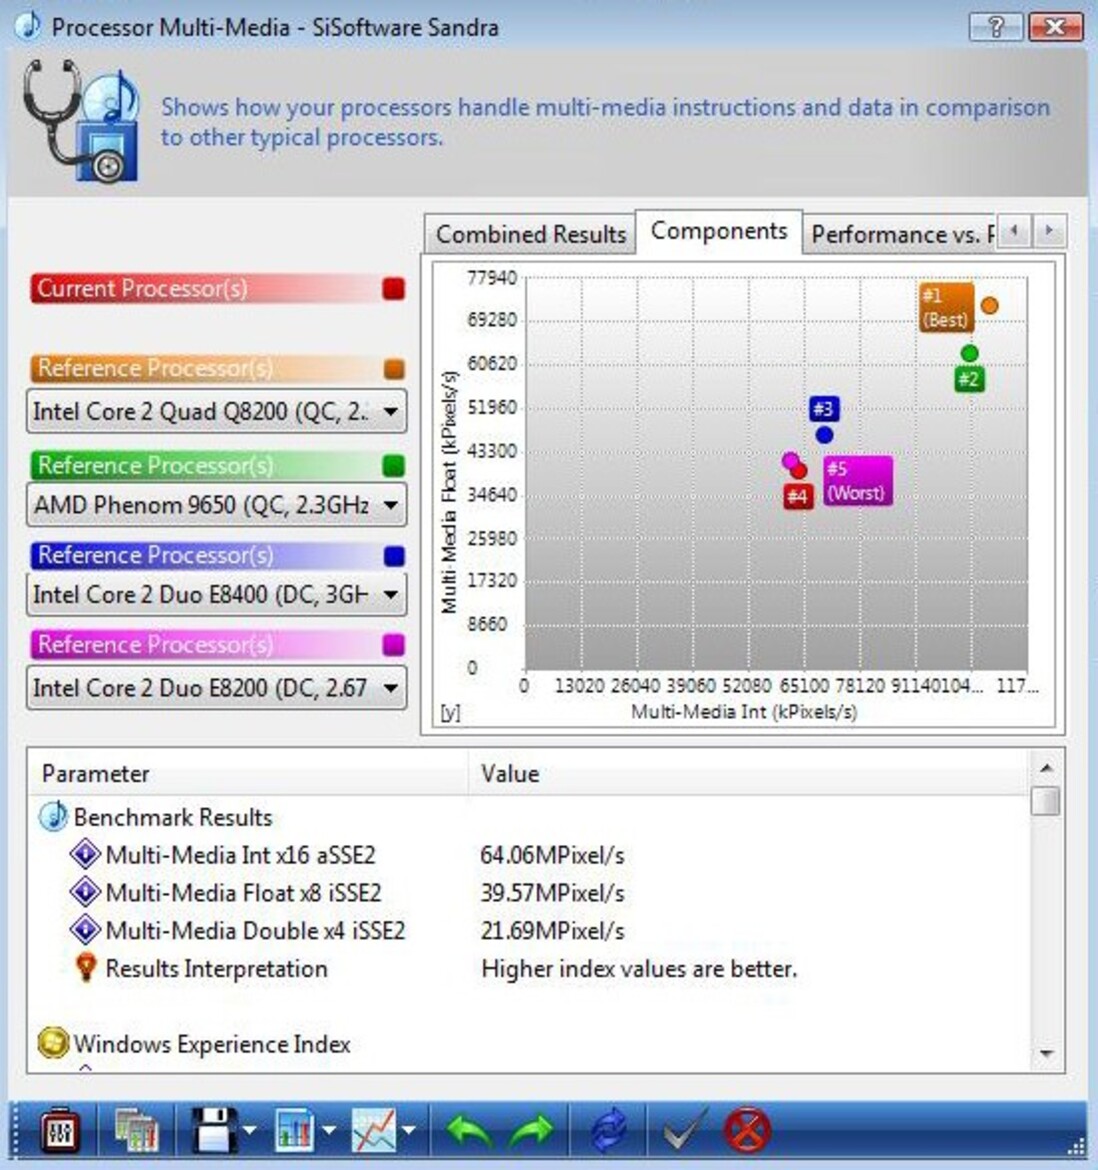Click 'Higher index values are better.' text

[x=639, y=969]
